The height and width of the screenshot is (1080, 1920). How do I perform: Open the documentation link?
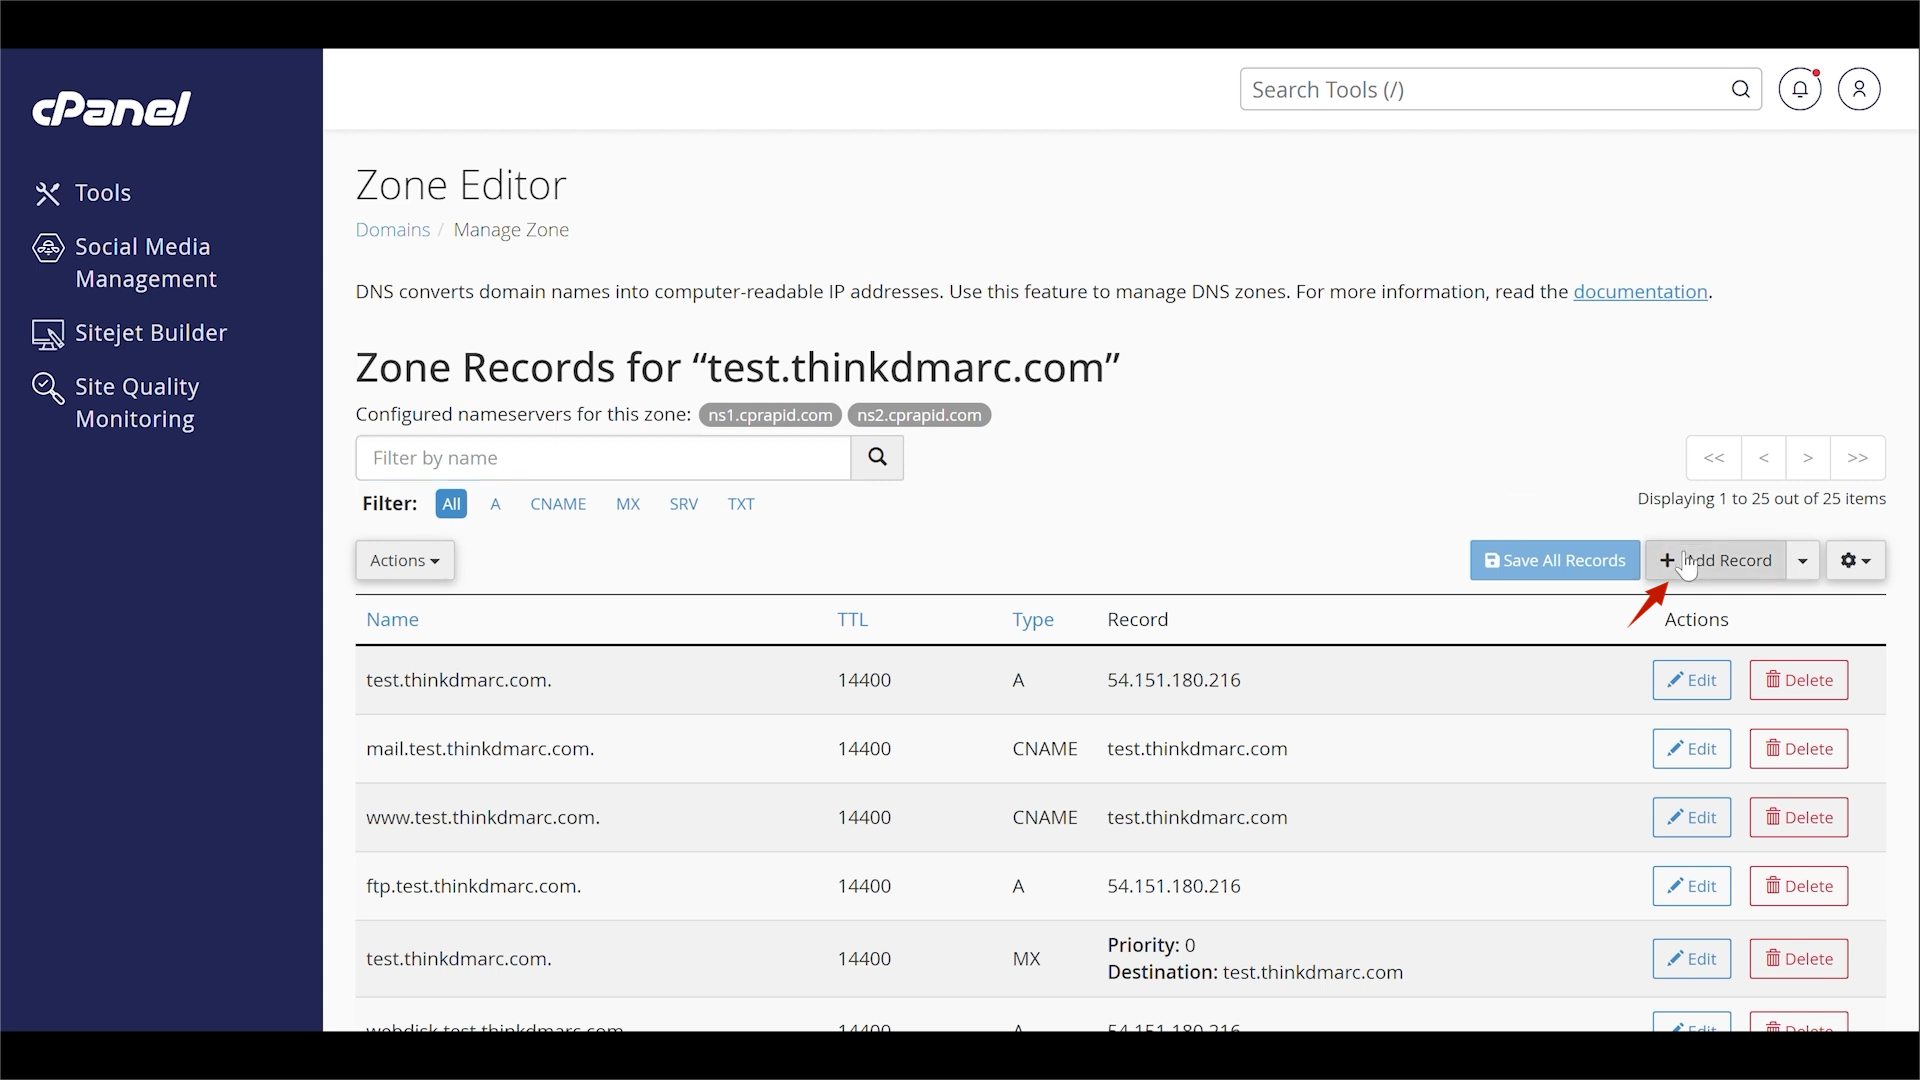pos(1641,292)
